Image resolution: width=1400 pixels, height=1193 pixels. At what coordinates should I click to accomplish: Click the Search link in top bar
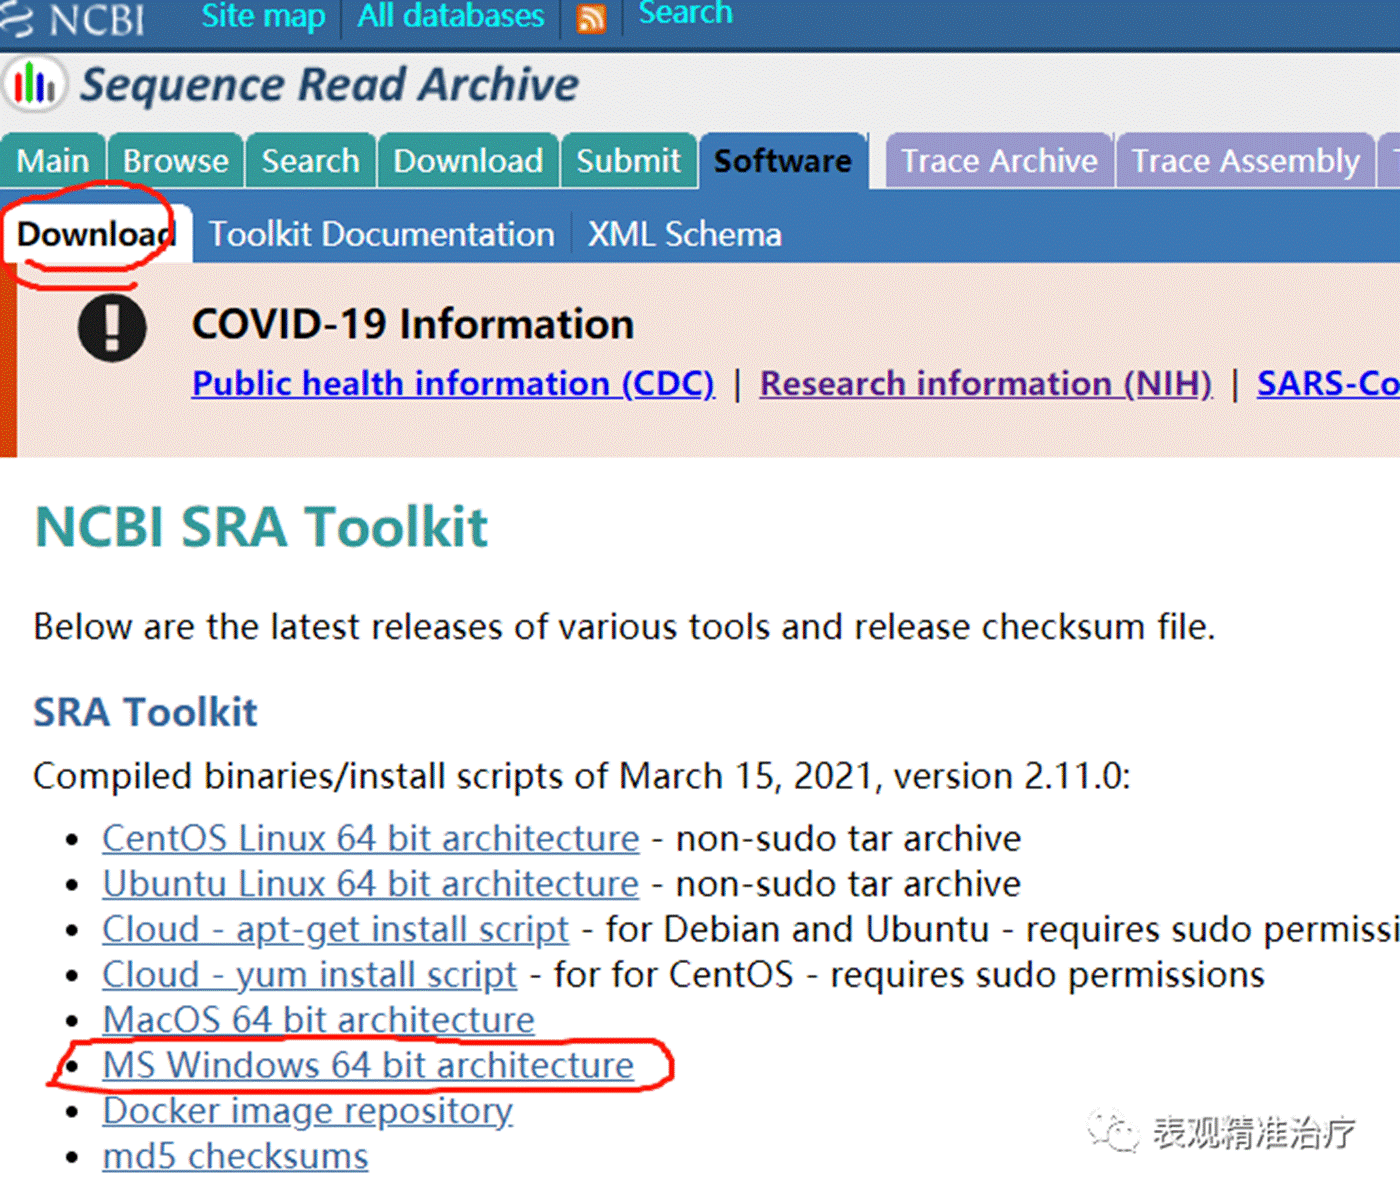pos(685,13)
